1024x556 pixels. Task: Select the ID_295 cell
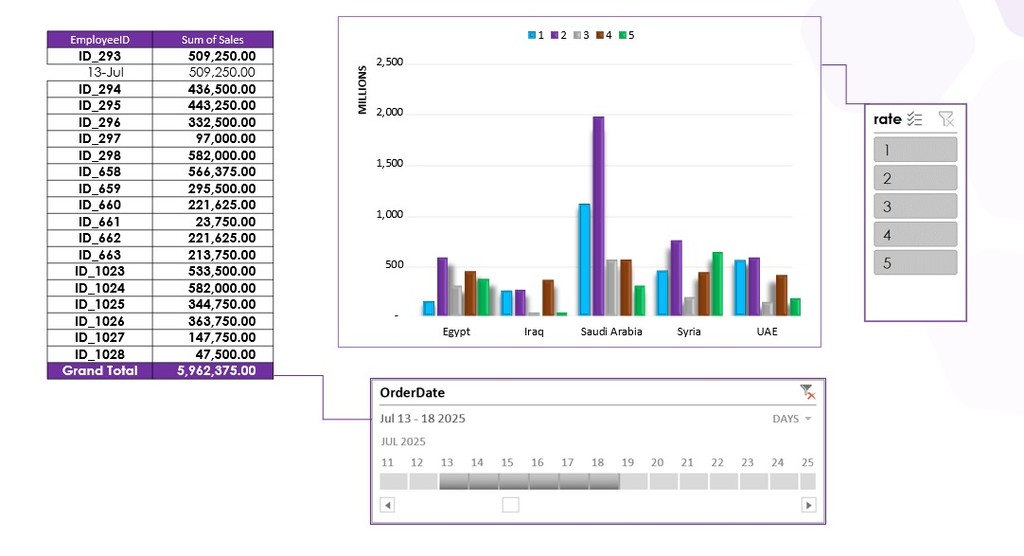coord(100,105)
